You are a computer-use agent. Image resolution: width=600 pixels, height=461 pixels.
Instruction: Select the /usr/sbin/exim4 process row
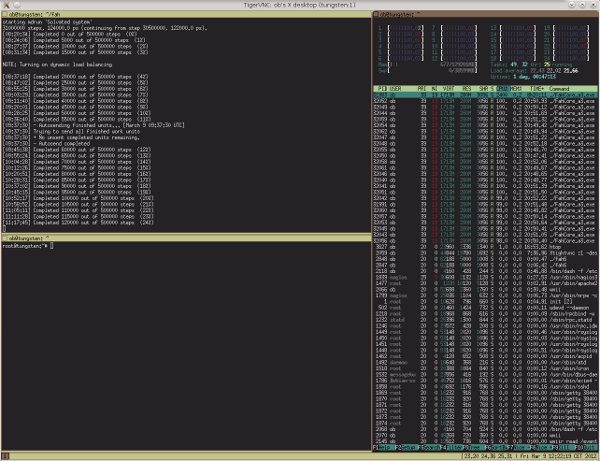point(485,381)
